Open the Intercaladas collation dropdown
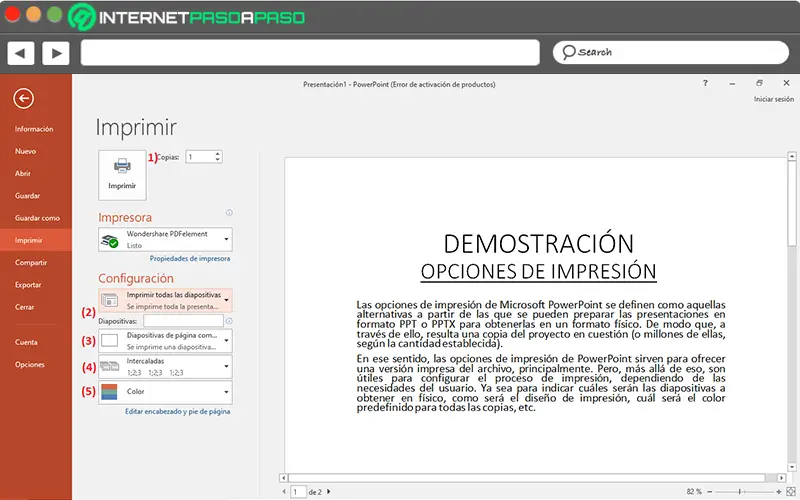The width and height of the screenshot is (800, 500). coord(165,366)
